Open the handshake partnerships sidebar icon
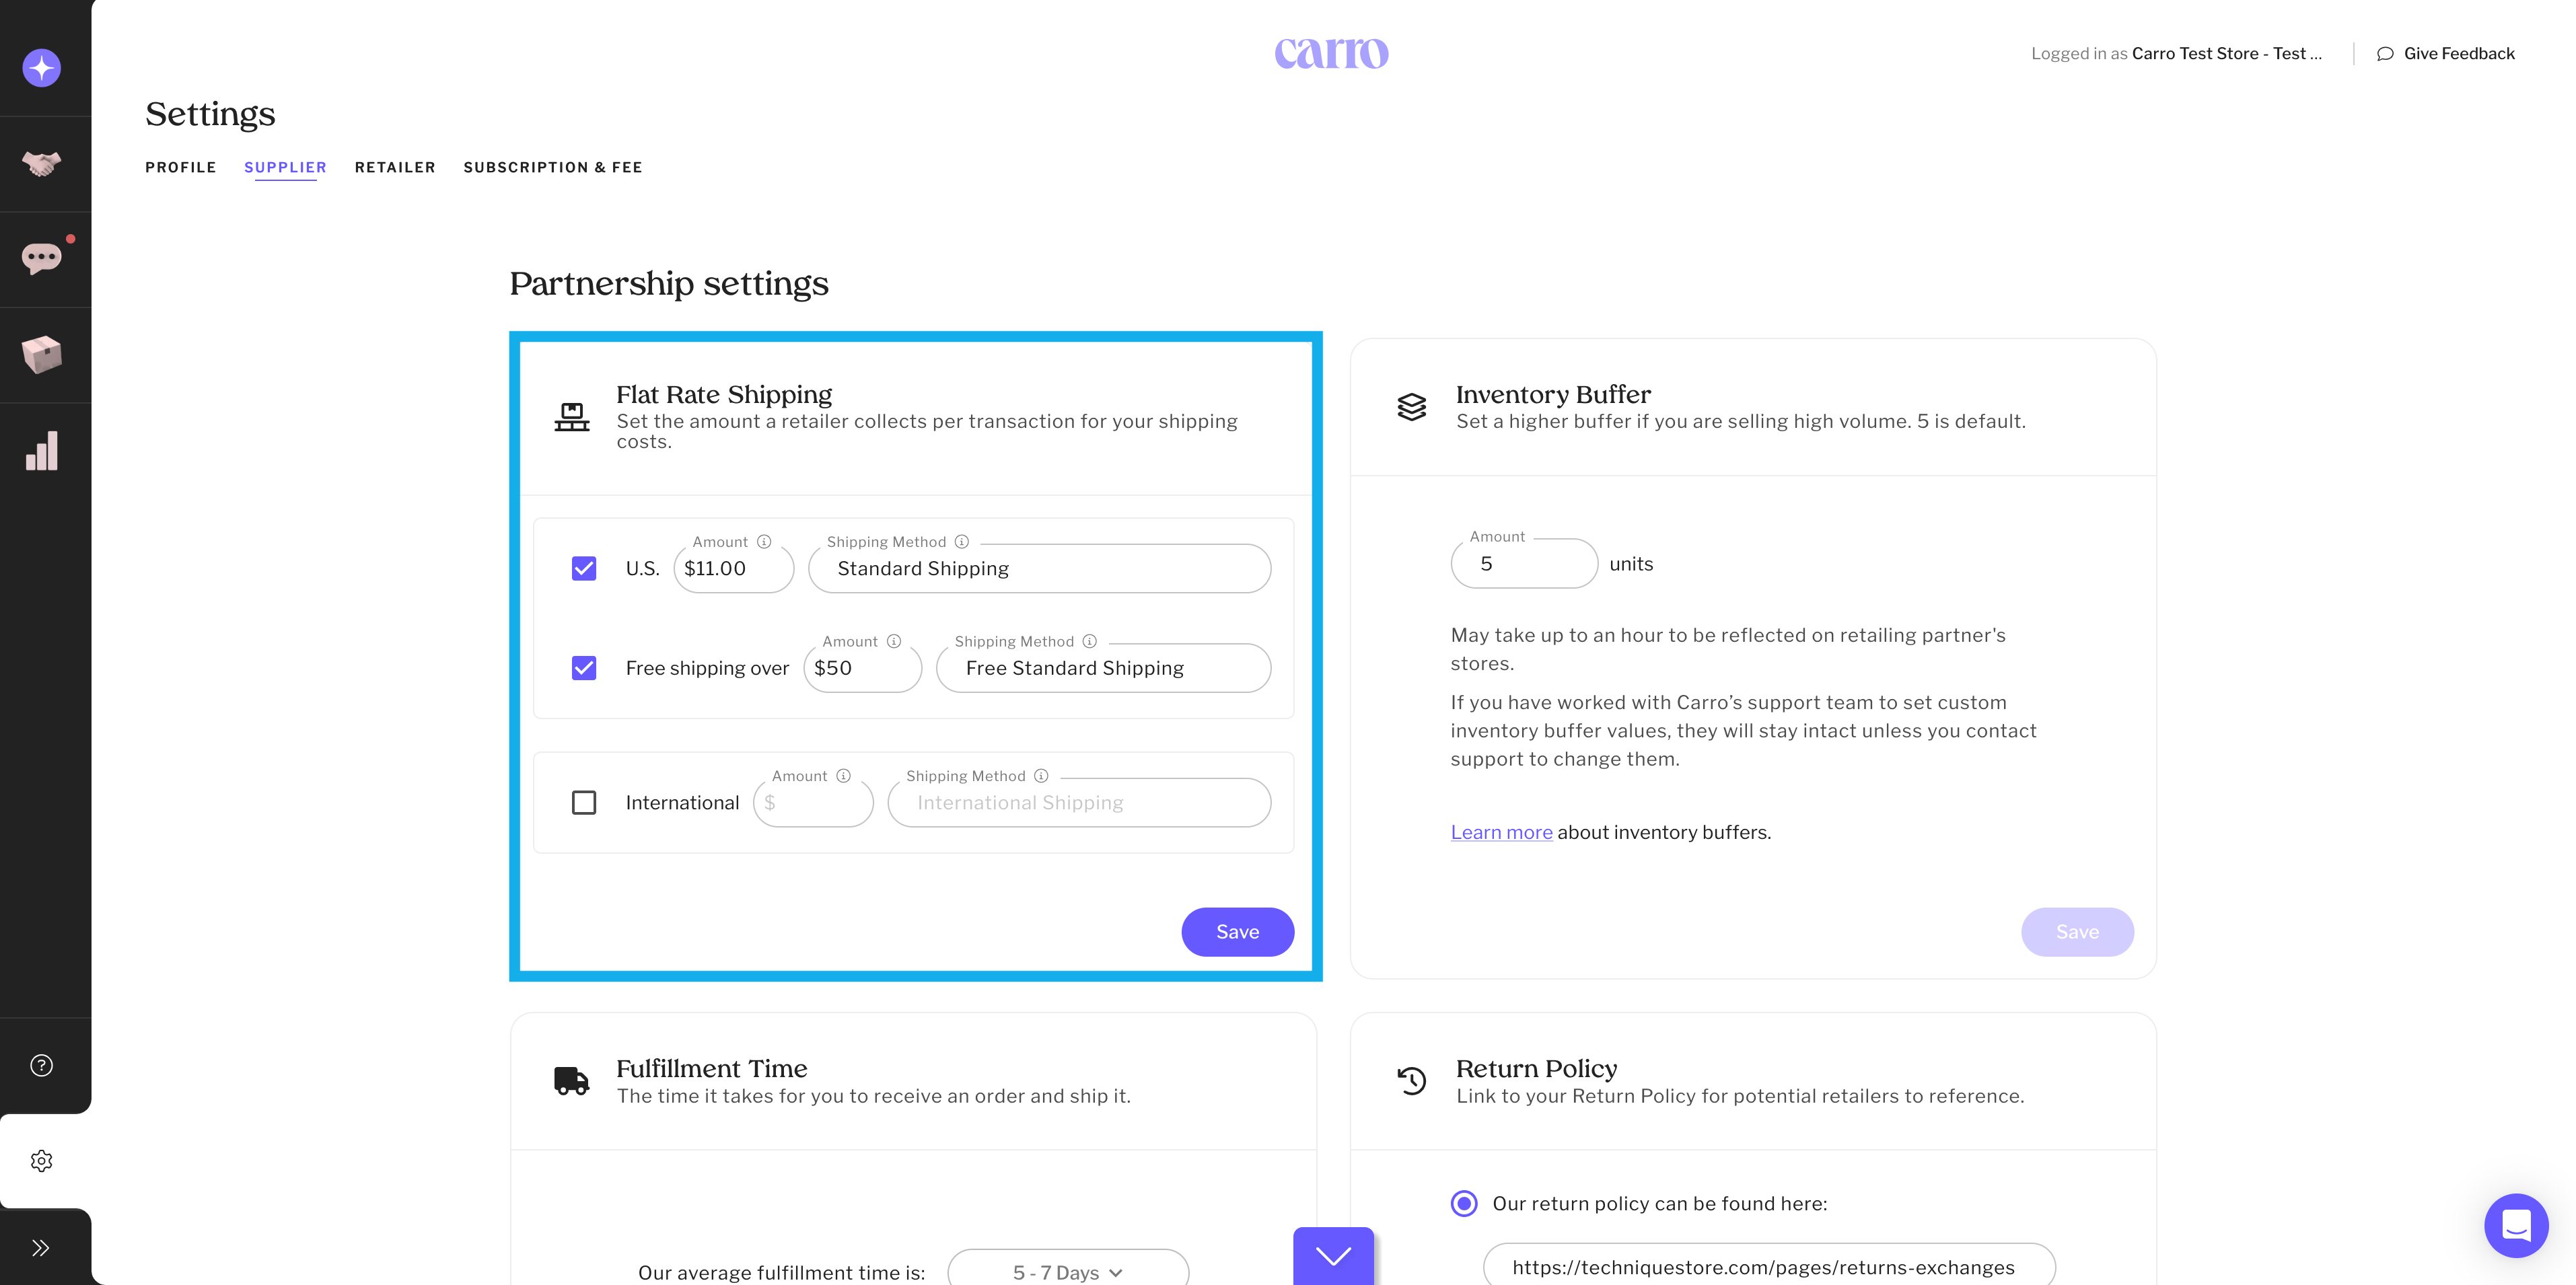This screenshot has width=2576, height=1285. pos(42,163)
